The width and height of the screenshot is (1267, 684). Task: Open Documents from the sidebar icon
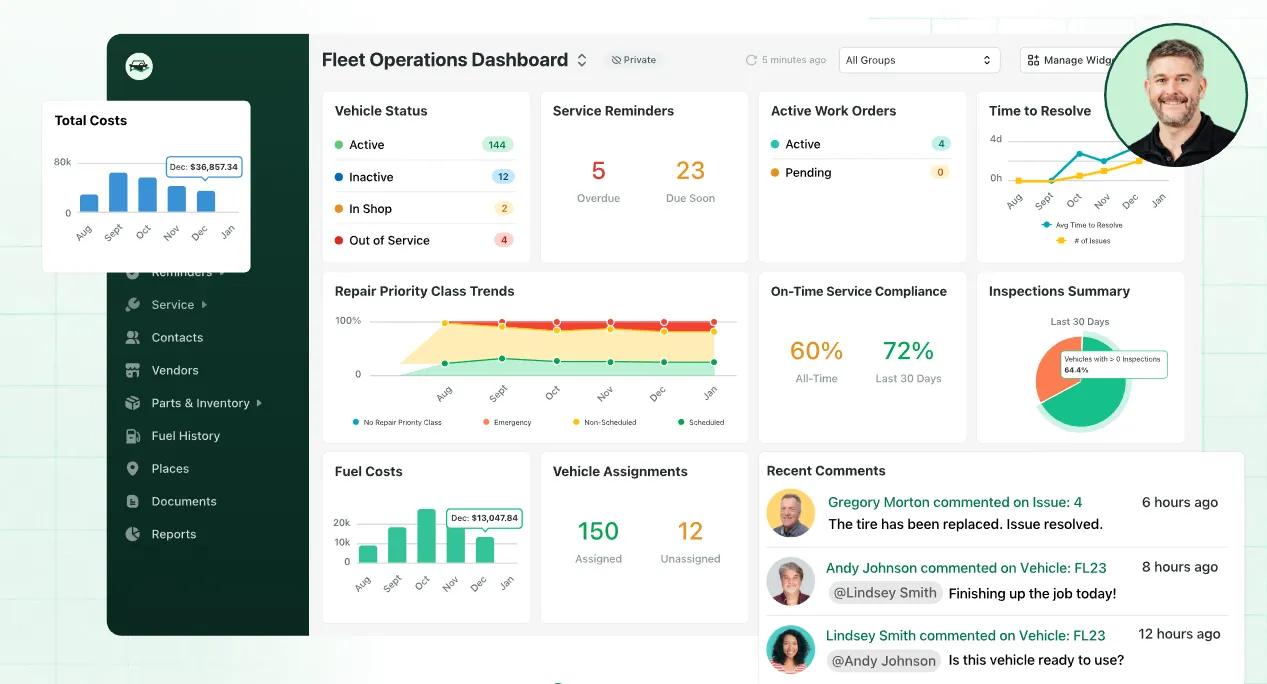pos(133,501)
